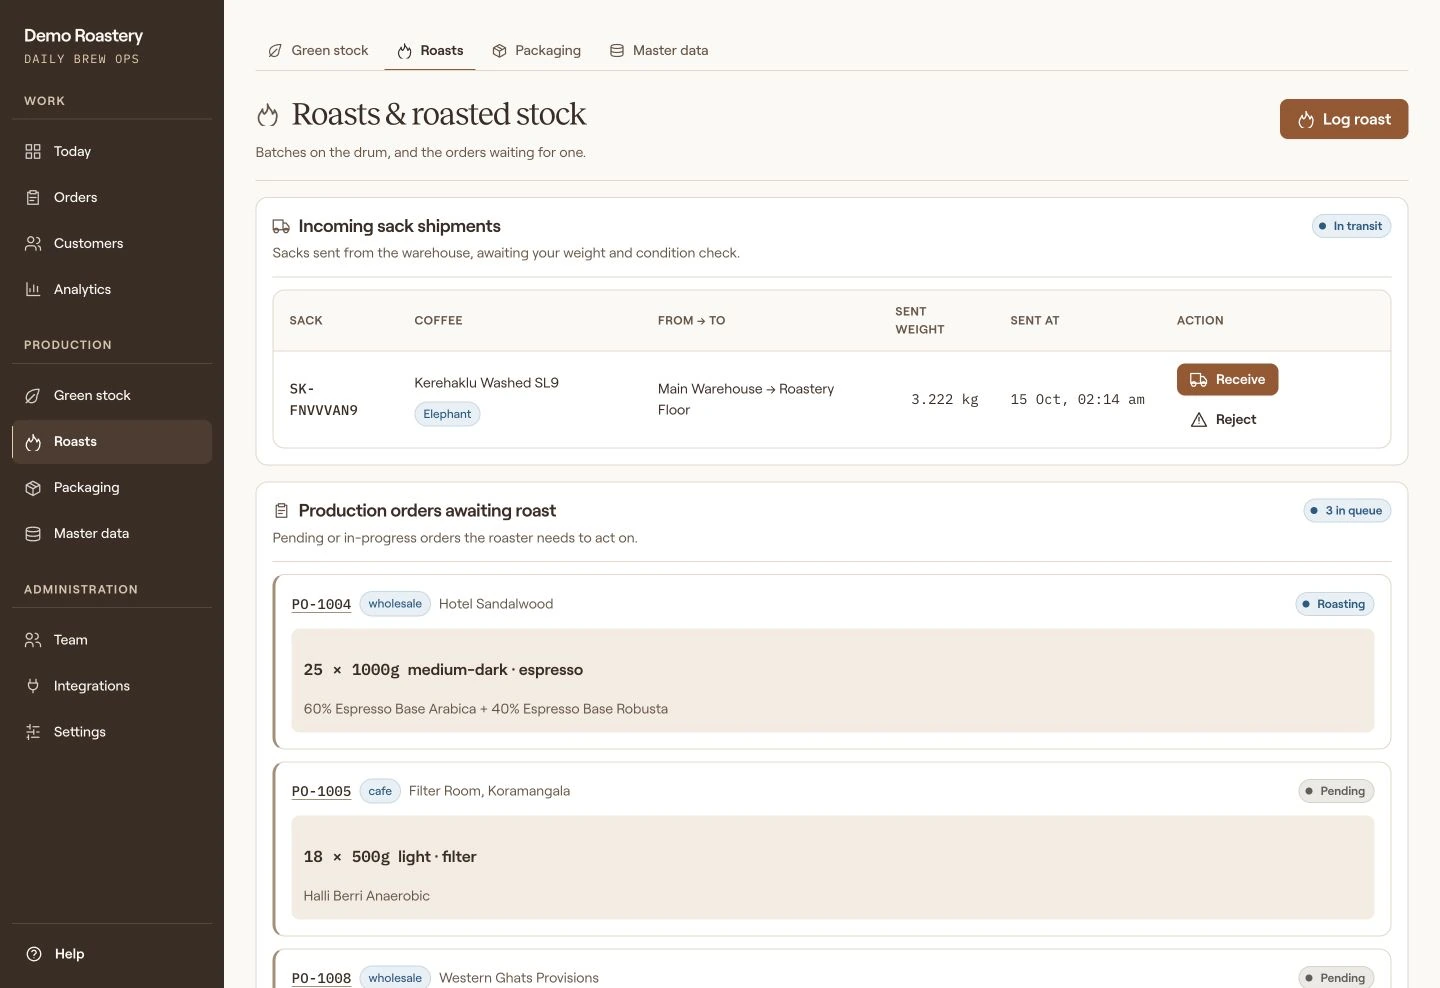
Task: Click the Elephant tag chip
Action: pos(447,414)
